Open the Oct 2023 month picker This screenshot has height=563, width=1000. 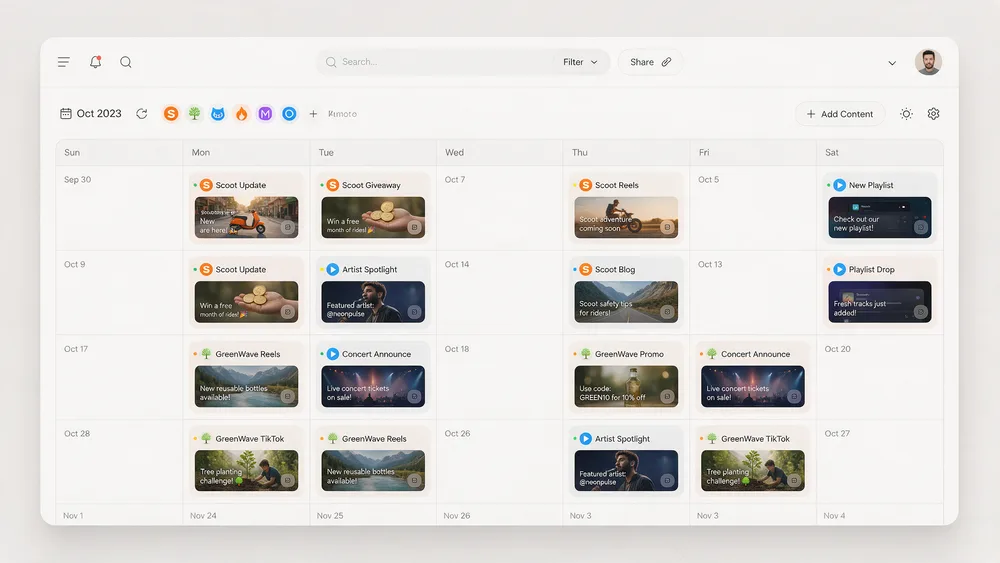coord(91,113)
